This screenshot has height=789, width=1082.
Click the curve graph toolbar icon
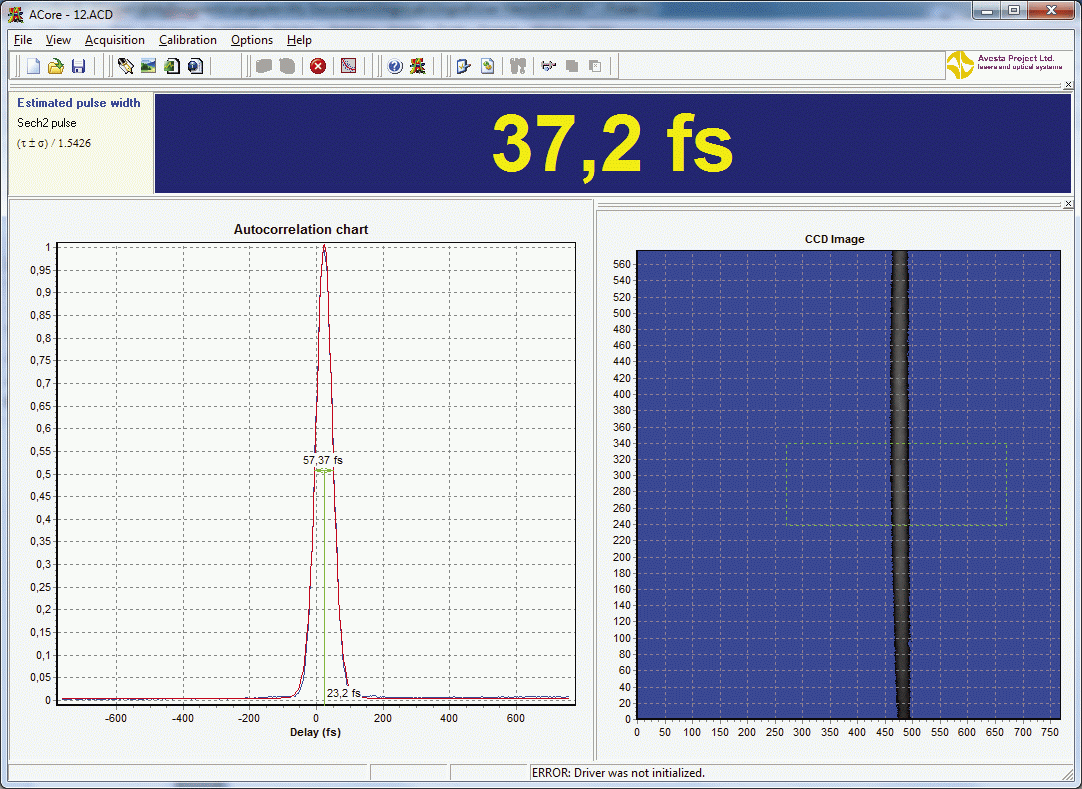(348, 66)
